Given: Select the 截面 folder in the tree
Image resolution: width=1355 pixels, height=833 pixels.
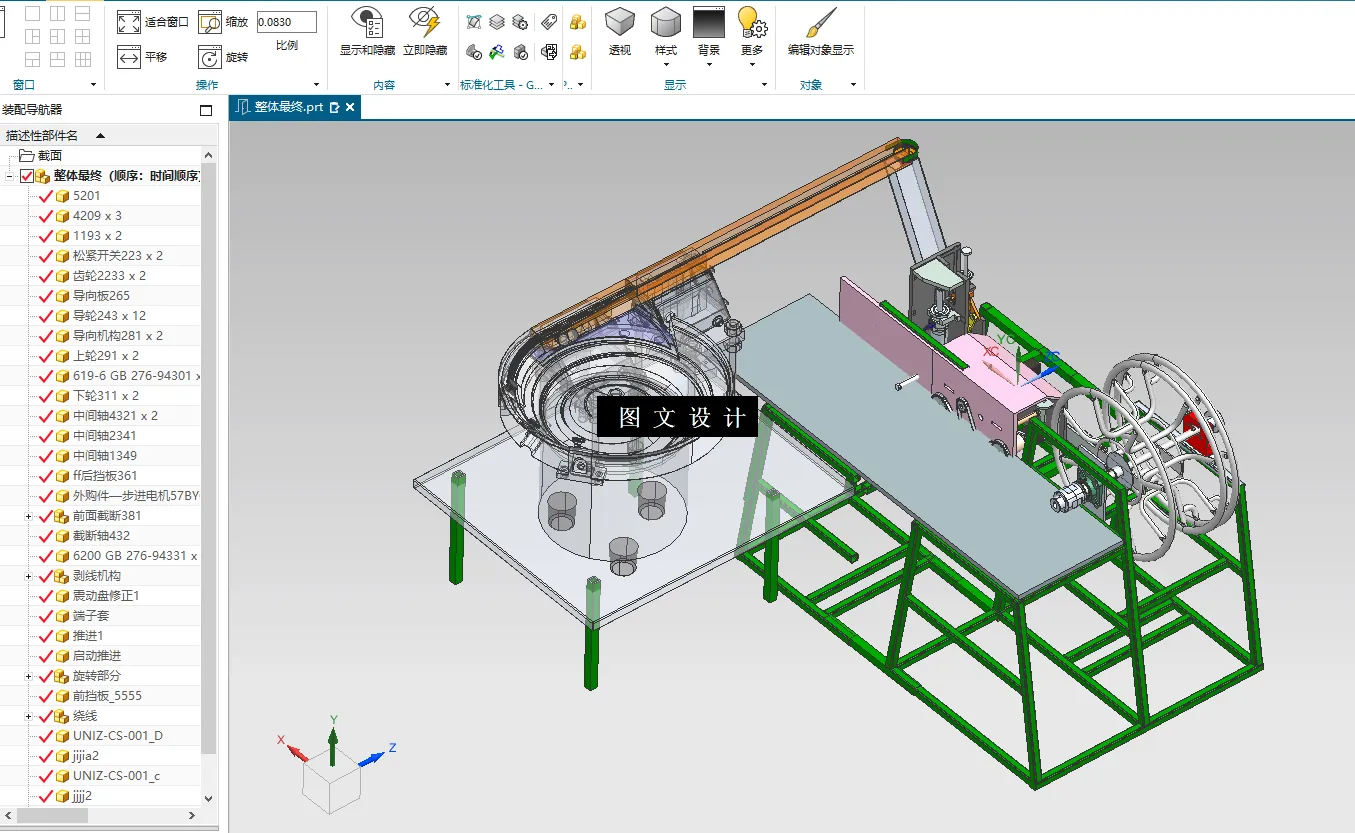Looking at the screenshot, I should point(41,156).
